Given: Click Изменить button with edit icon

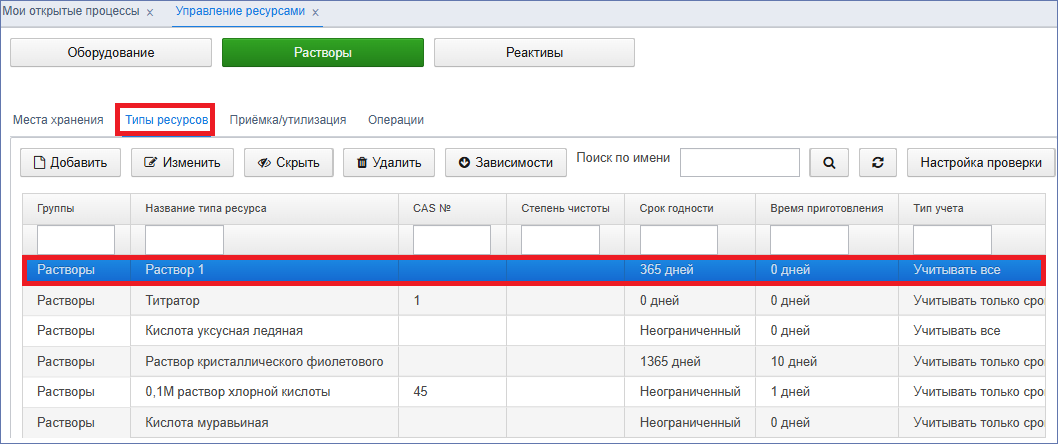Looking at the screenshot, I should point(182,163).
